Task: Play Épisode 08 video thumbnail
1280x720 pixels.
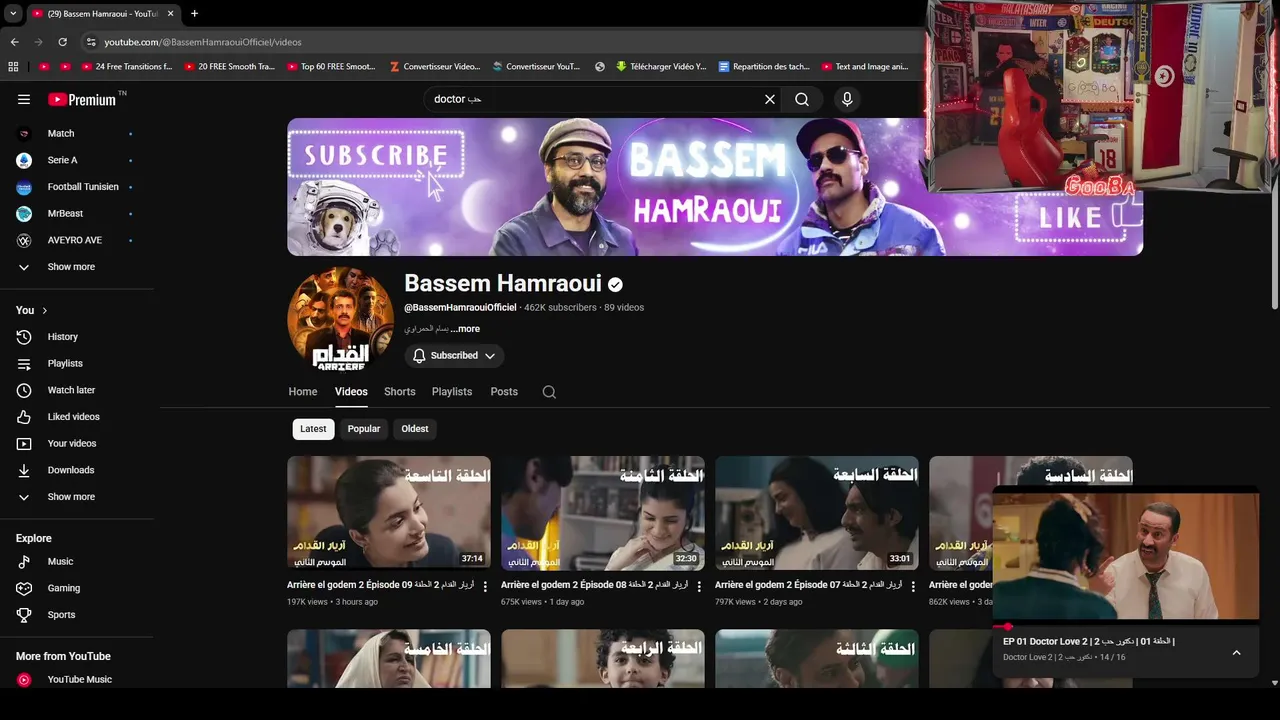Action: [x=603, y=513]
